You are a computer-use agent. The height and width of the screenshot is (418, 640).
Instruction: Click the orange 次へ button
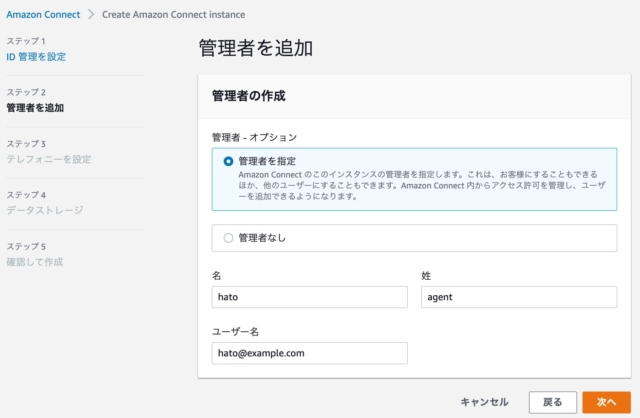click(x=606, y=401)
